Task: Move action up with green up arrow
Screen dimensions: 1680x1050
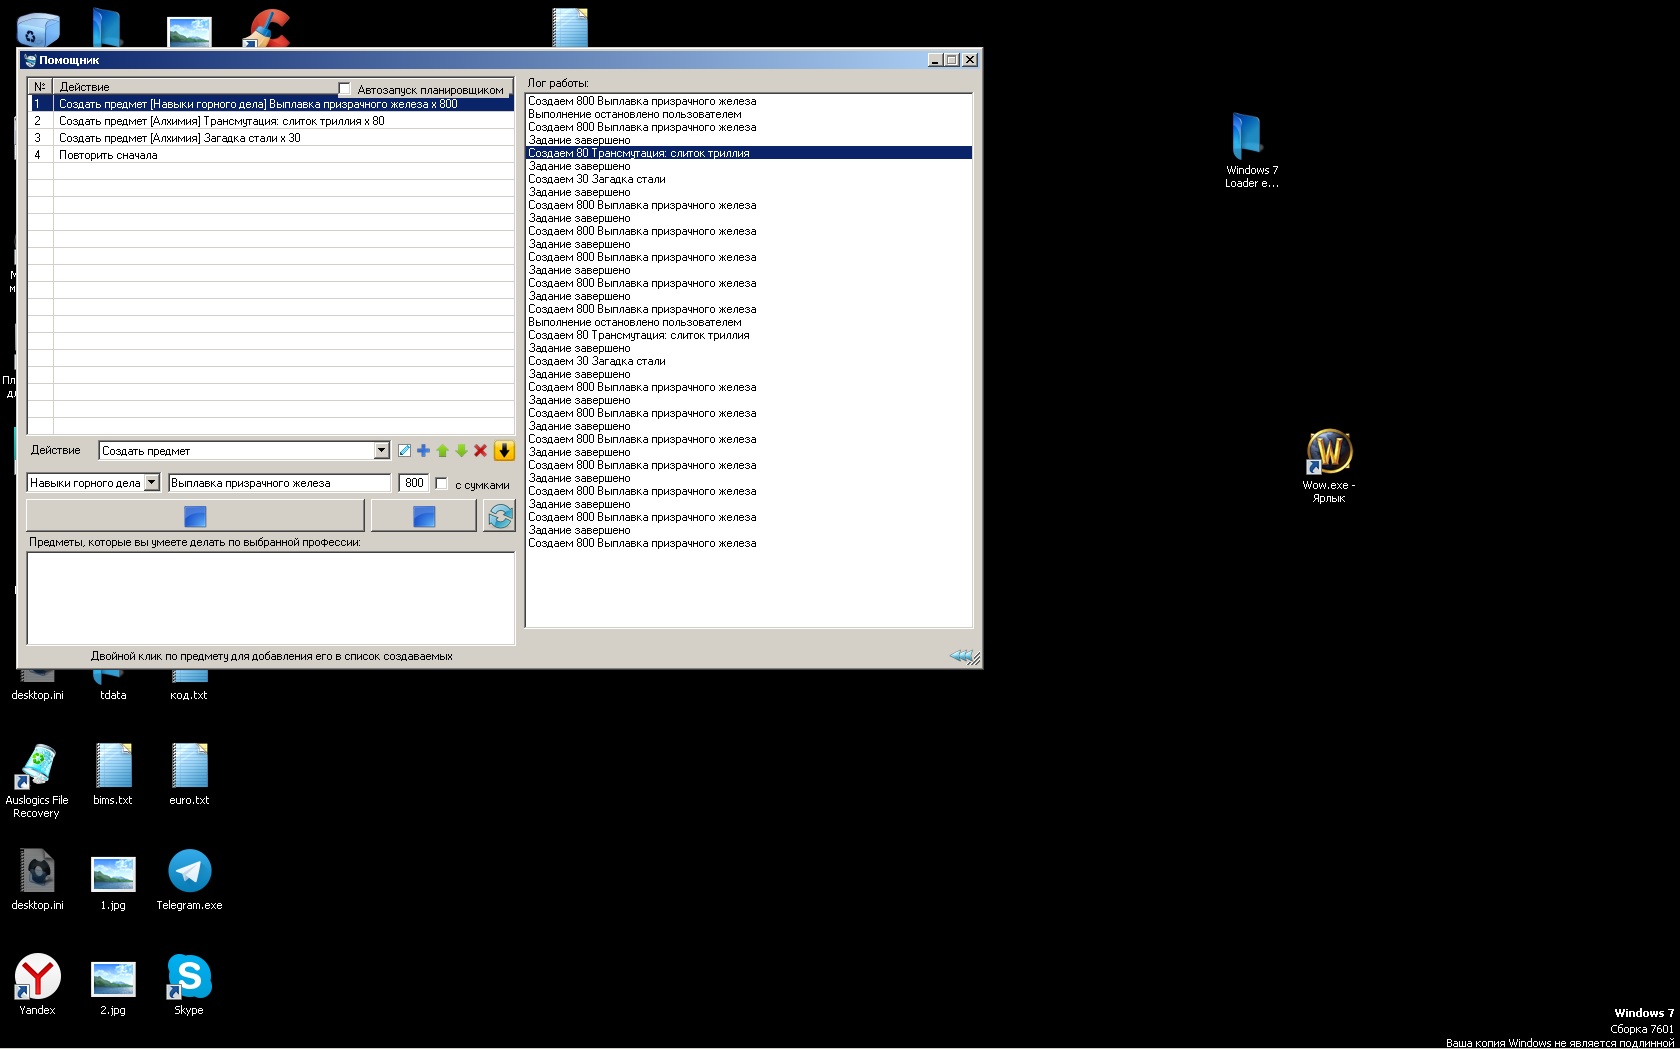Action: click(442, 451)
